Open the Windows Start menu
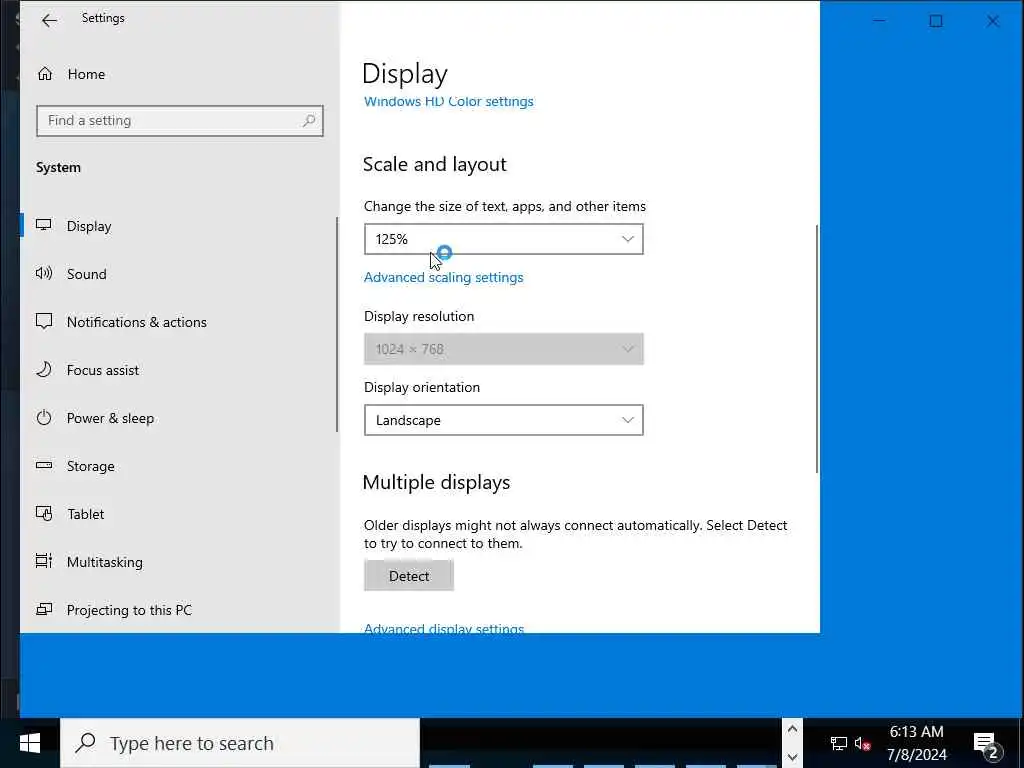The width and height of the screenshot is (1024, 768). point(29,743)
